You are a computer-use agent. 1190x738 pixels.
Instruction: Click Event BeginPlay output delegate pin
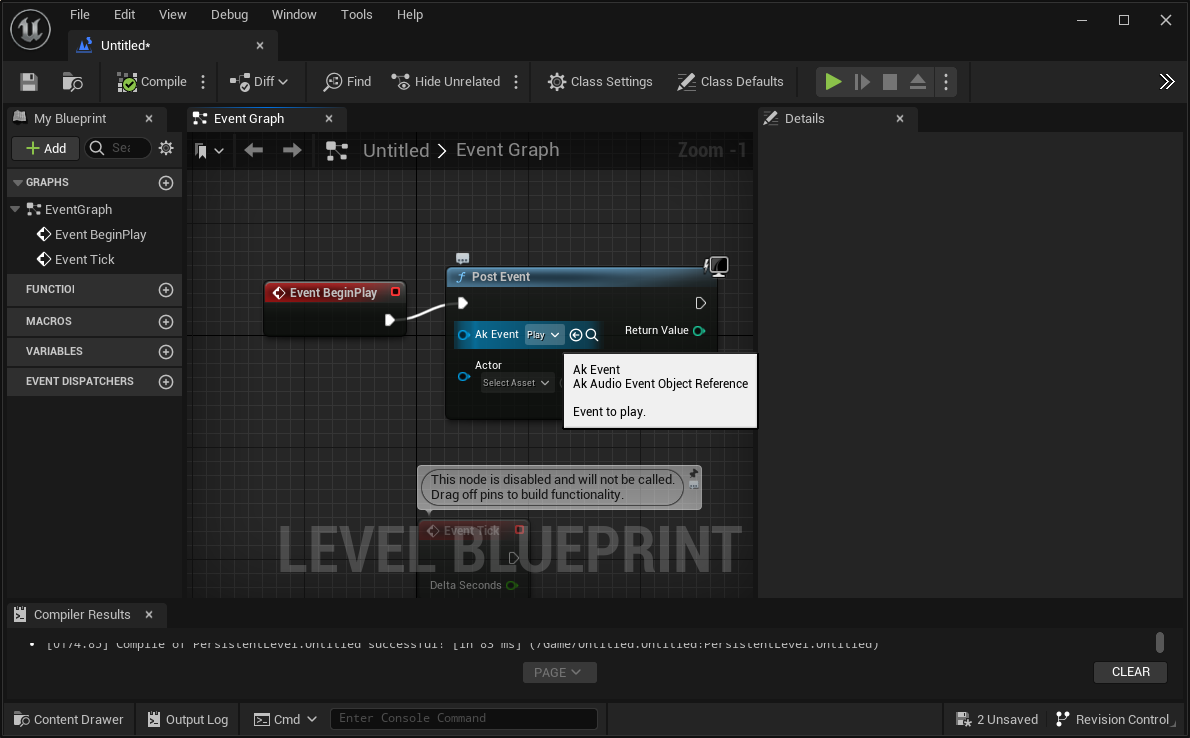pyautogui.click(x=395, y=292)
